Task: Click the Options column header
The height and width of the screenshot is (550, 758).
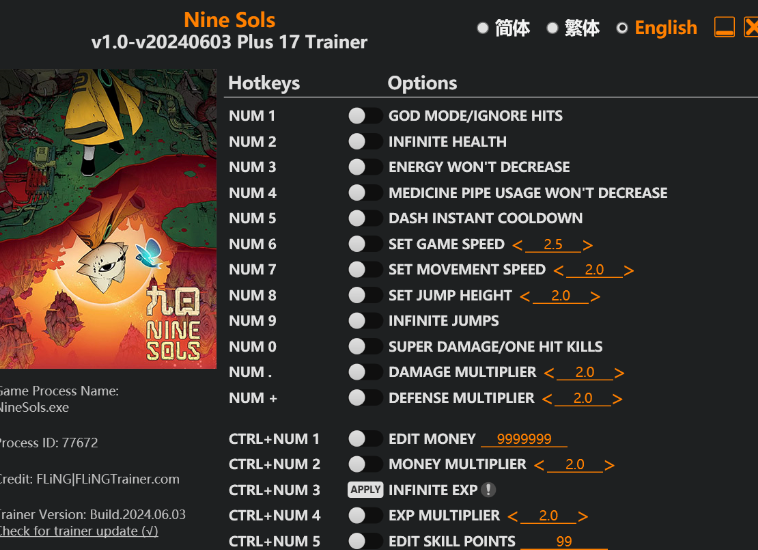Action: 422,83
